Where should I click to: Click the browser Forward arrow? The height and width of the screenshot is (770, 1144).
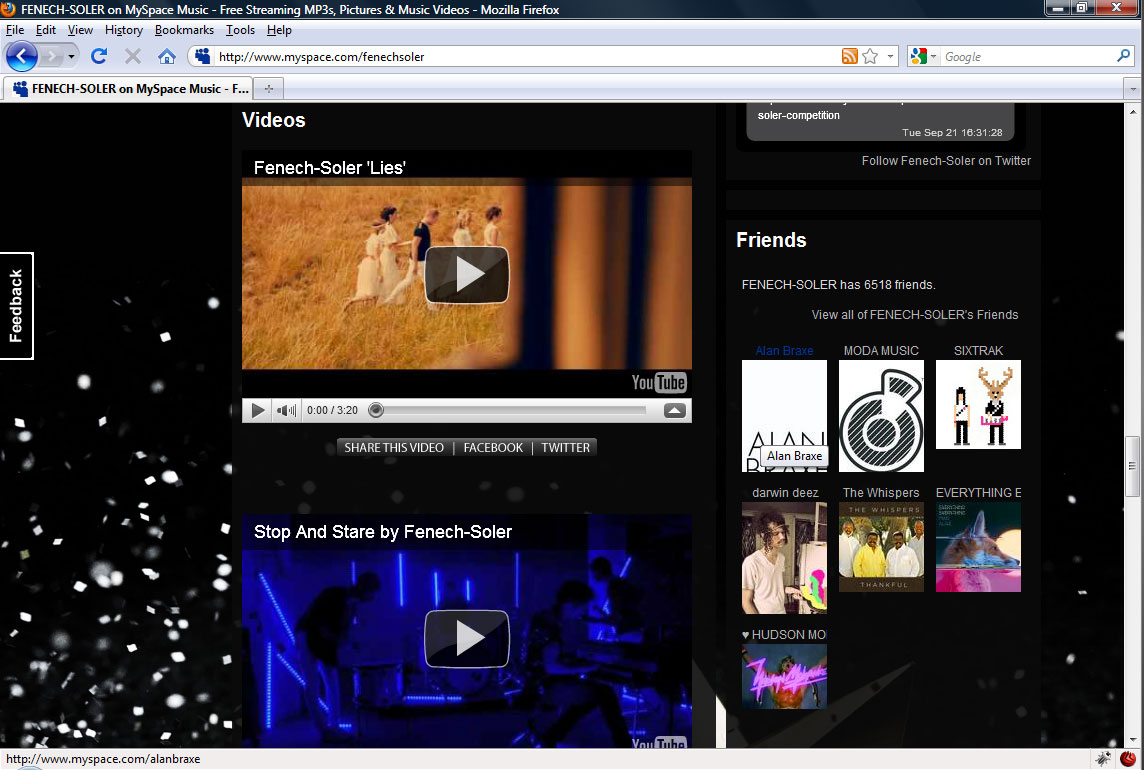click(x=52, y=56)
